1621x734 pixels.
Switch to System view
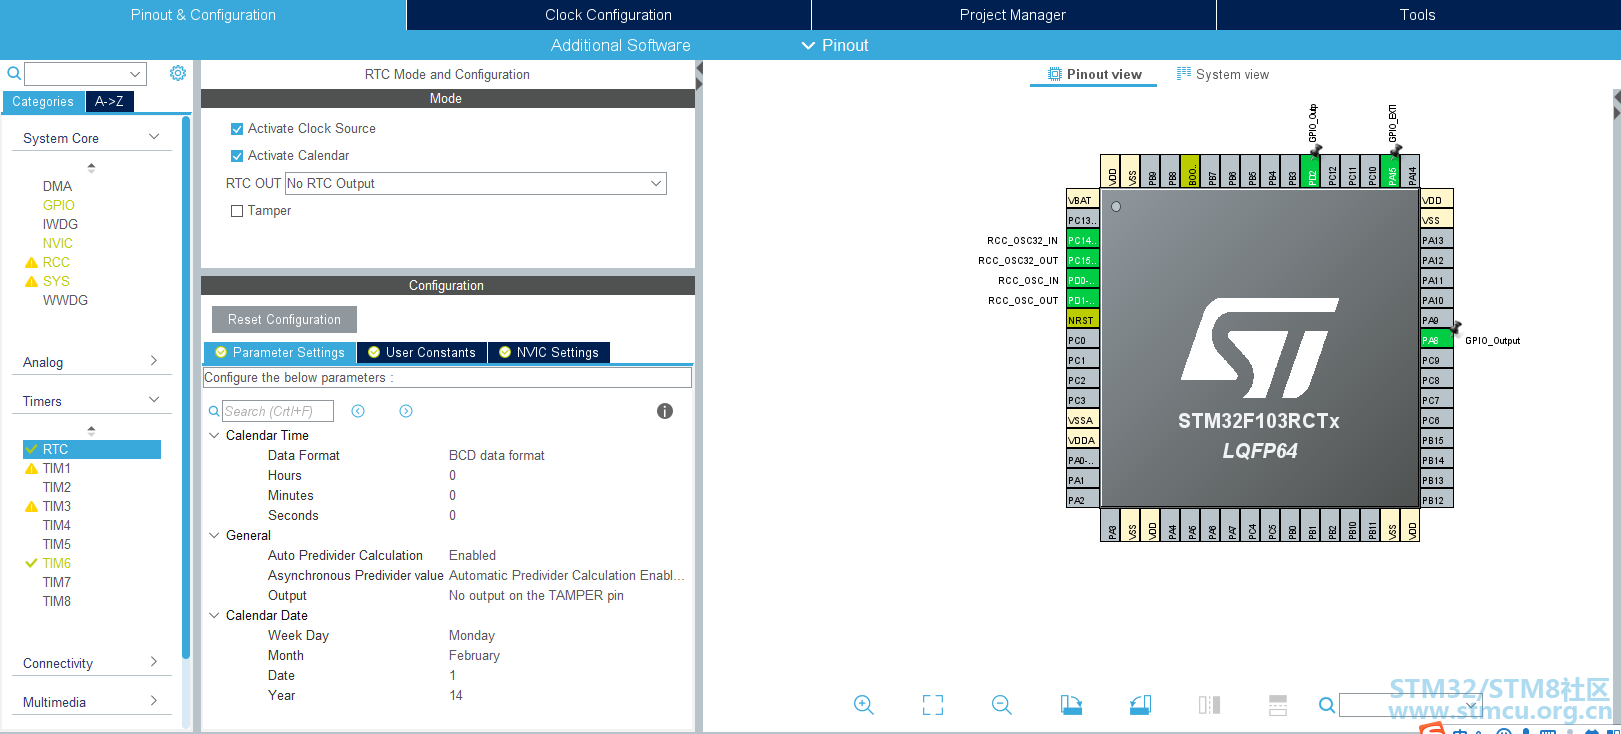[1223, 74]
